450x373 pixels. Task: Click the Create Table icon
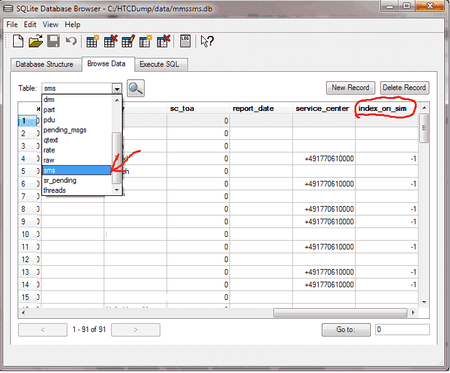92,41
